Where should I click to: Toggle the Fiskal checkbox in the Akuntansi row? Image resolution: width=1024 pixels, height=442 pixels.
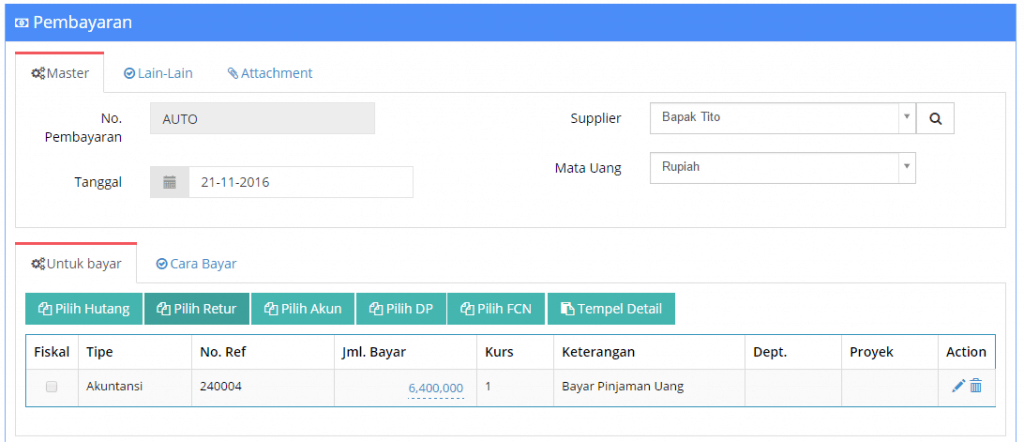(x=51, y=387)
